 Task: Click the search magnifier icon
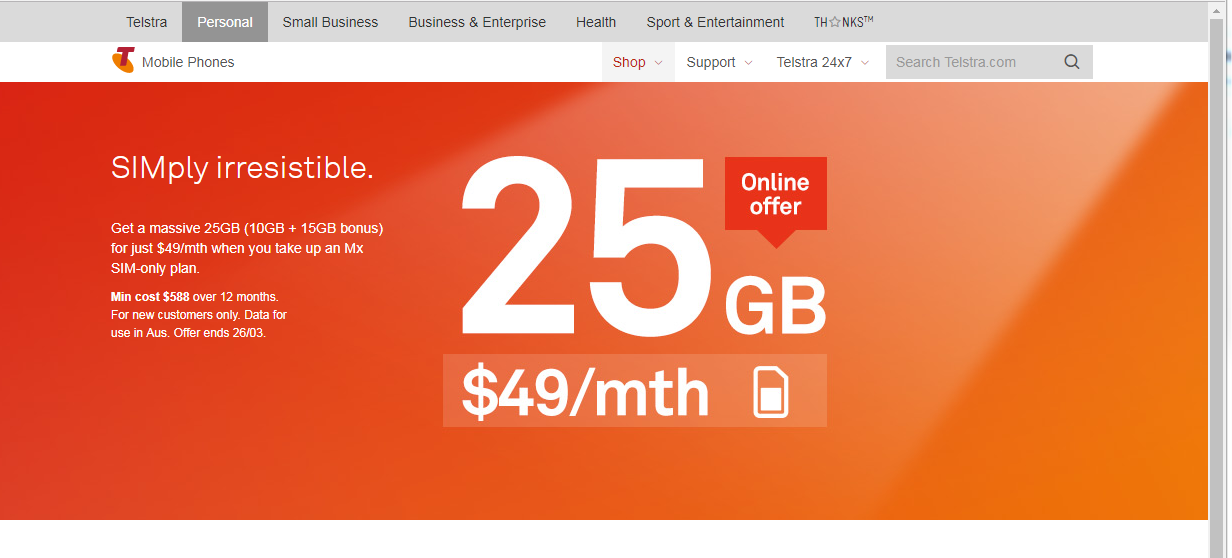[1072, 62]
